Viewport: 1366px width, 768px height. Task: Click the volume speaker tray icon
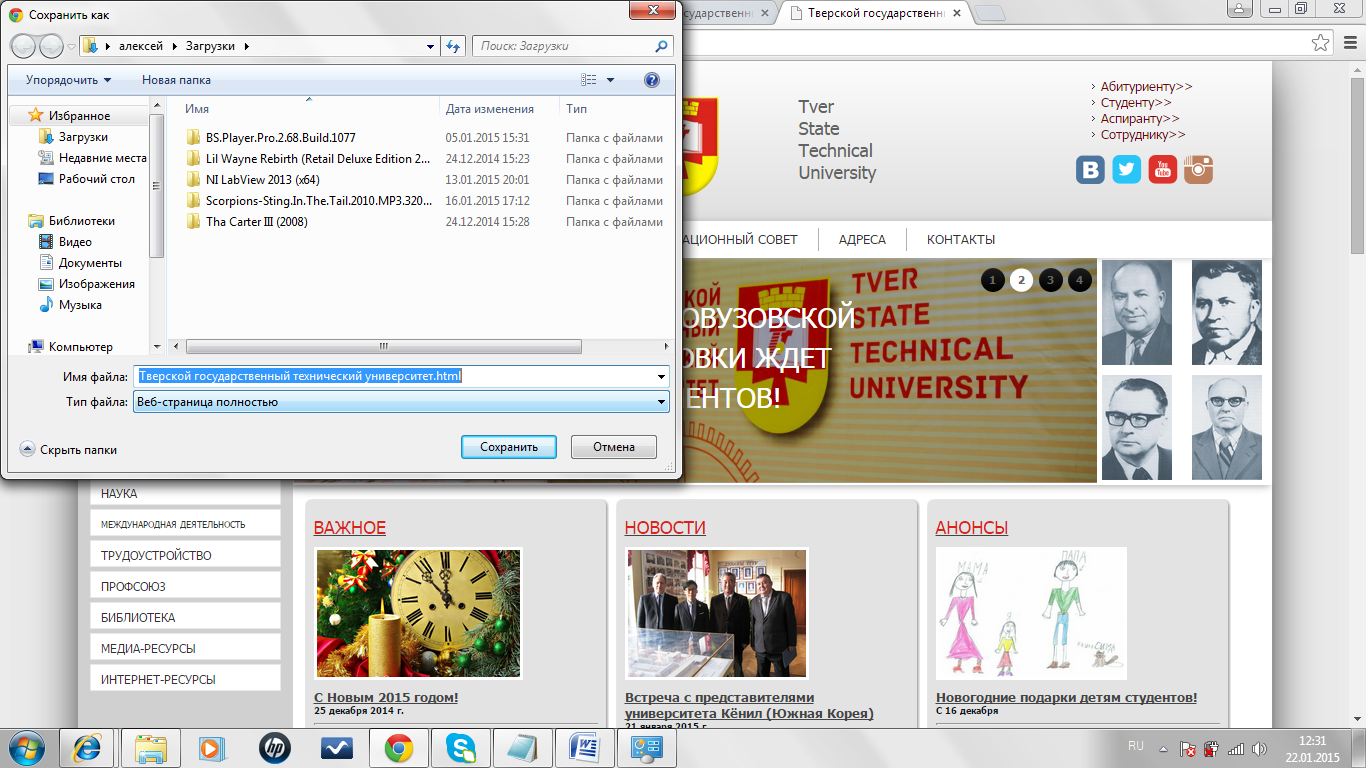[1260, 748]
